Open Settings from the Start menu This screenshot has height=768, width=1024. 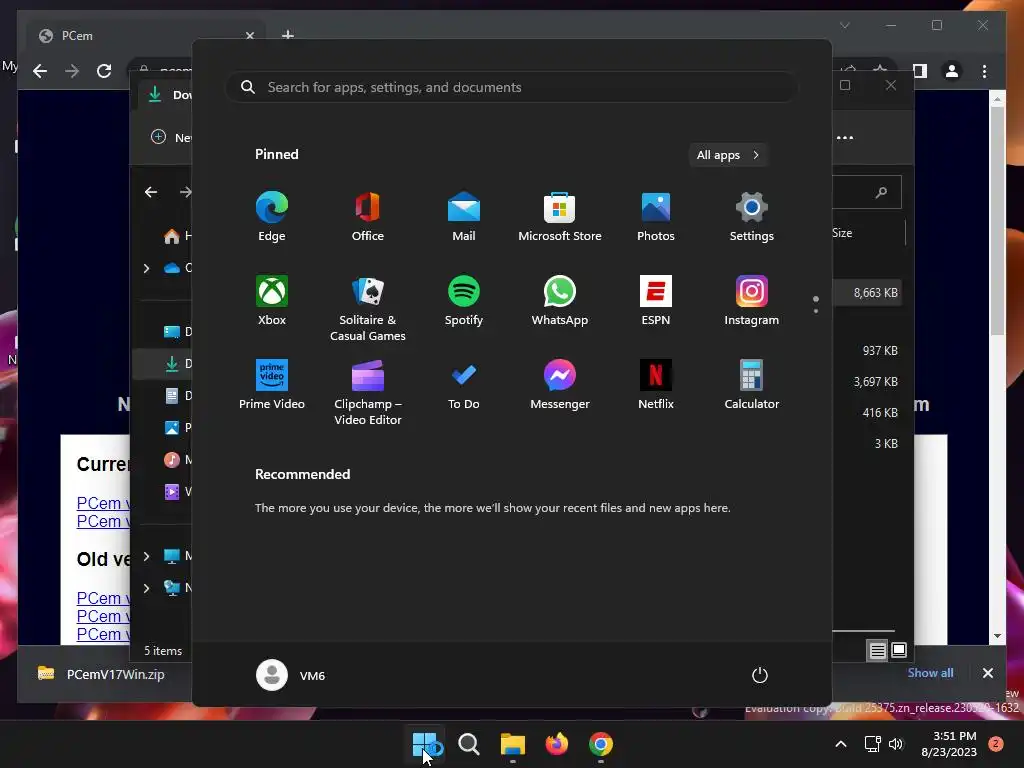(x=752, y=216)
